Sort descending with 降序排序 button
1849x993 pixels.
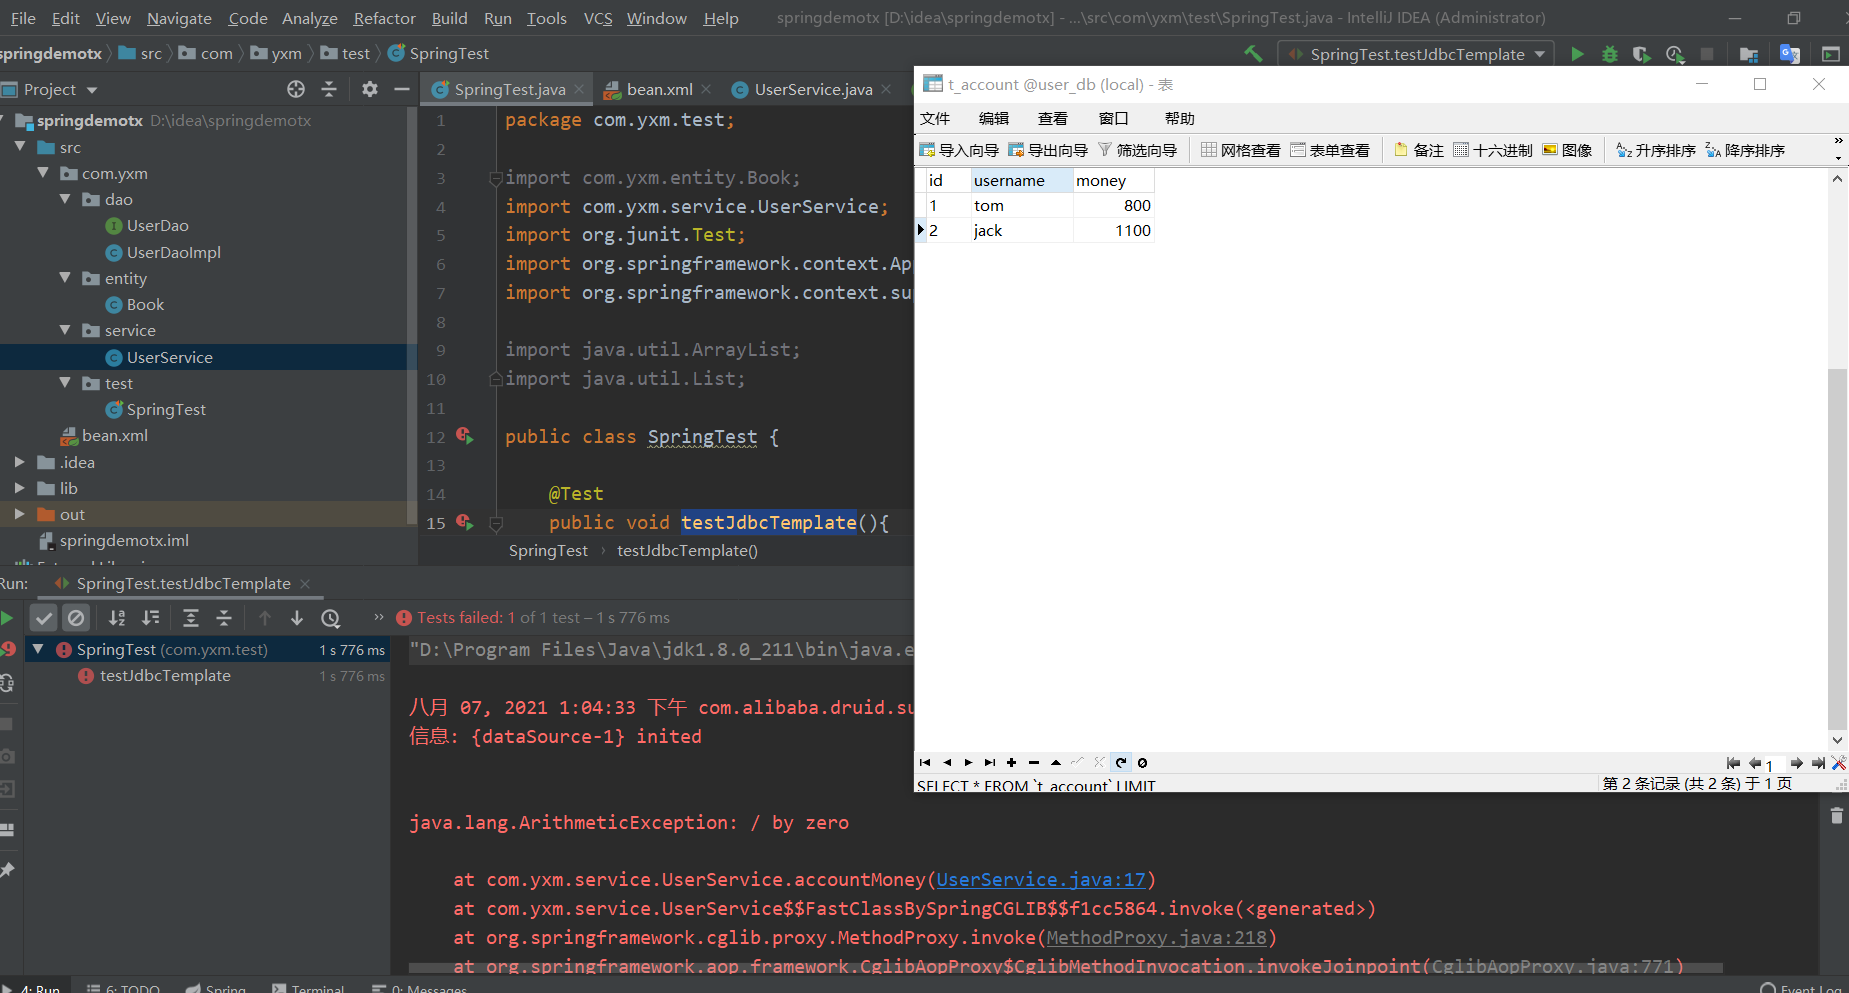[1745, 150]
